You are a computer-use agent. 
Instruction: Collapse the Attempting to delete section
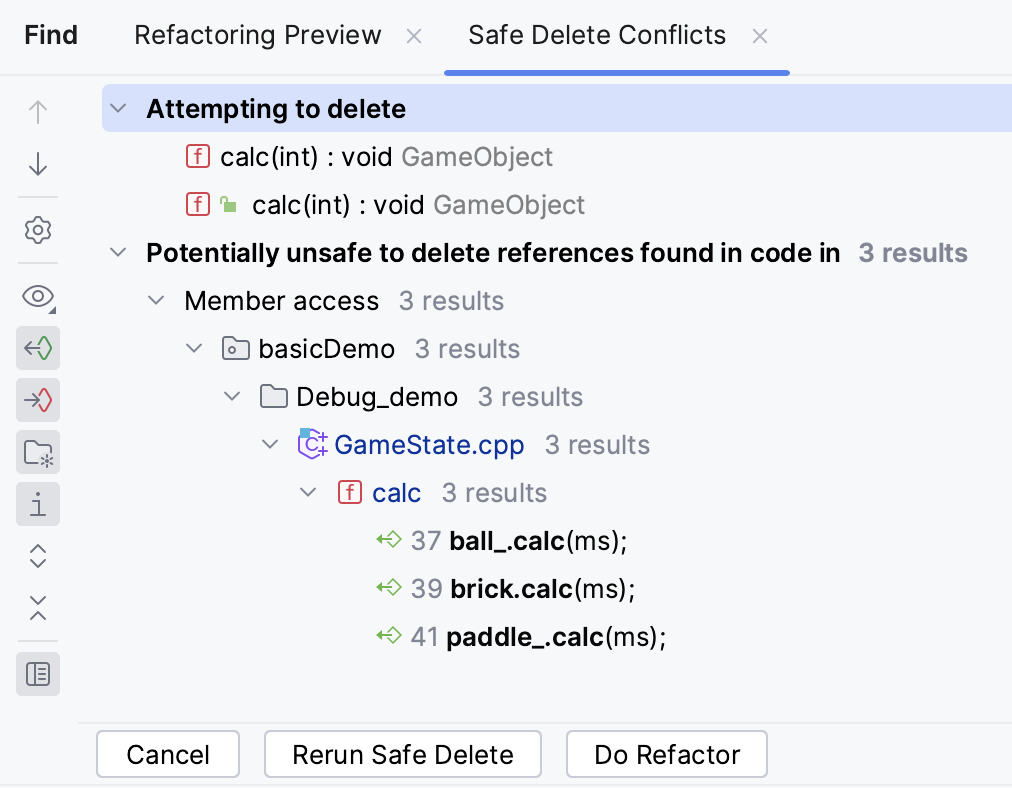(118, 108)
